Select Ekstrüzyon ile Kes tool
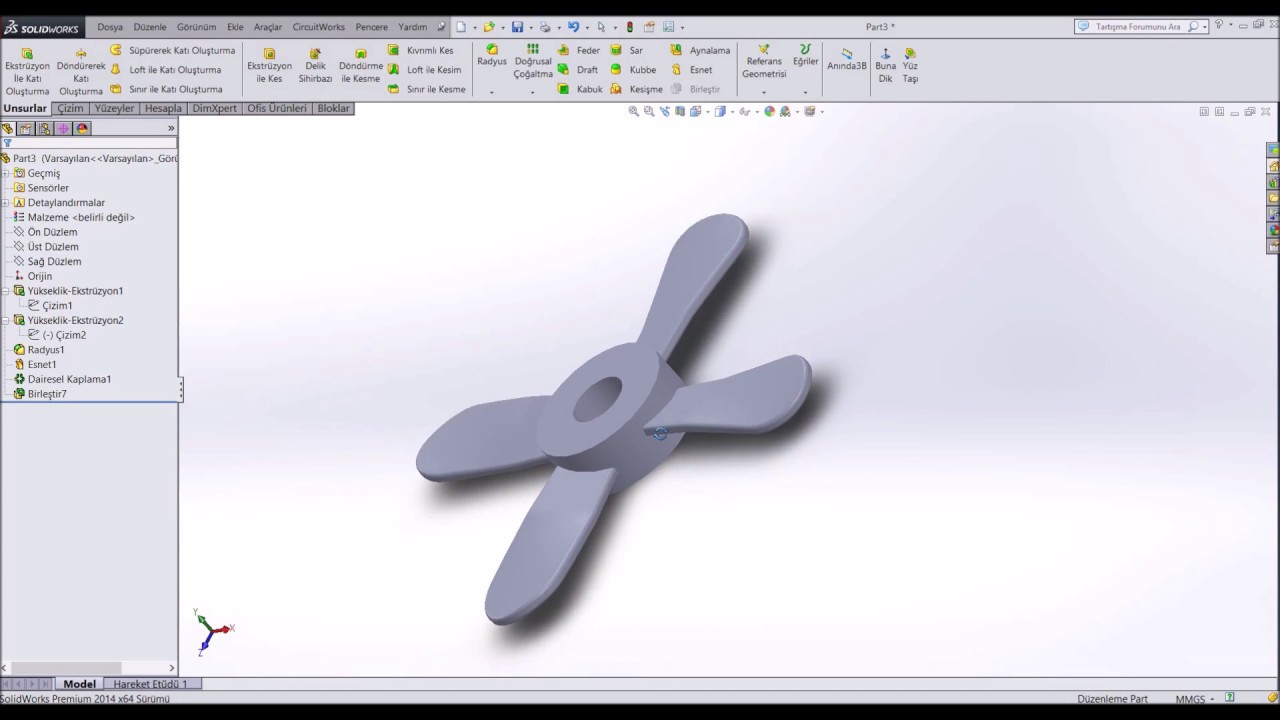 pos(269,66)
